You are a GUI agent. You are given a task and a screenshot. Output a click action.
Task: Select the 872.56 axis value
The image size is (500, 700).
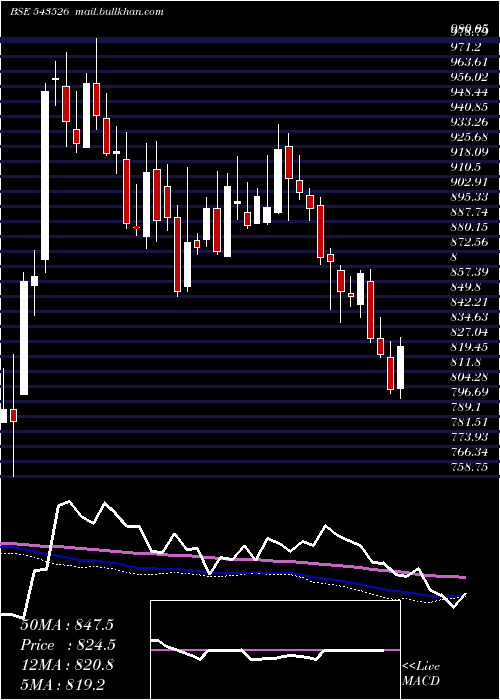point(469,242)
